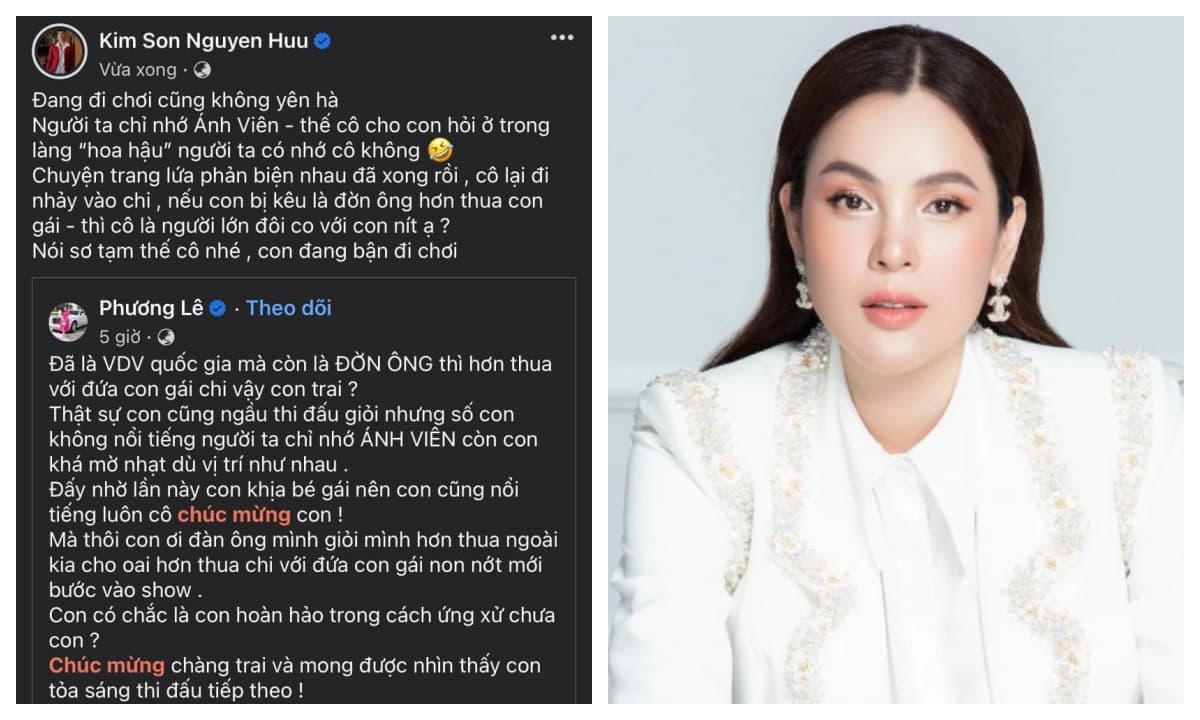The height and width of the screenshot is (720, 1200).
Task: Click the verified badge beside Phương Lê
Action: (x=217, y=309)
